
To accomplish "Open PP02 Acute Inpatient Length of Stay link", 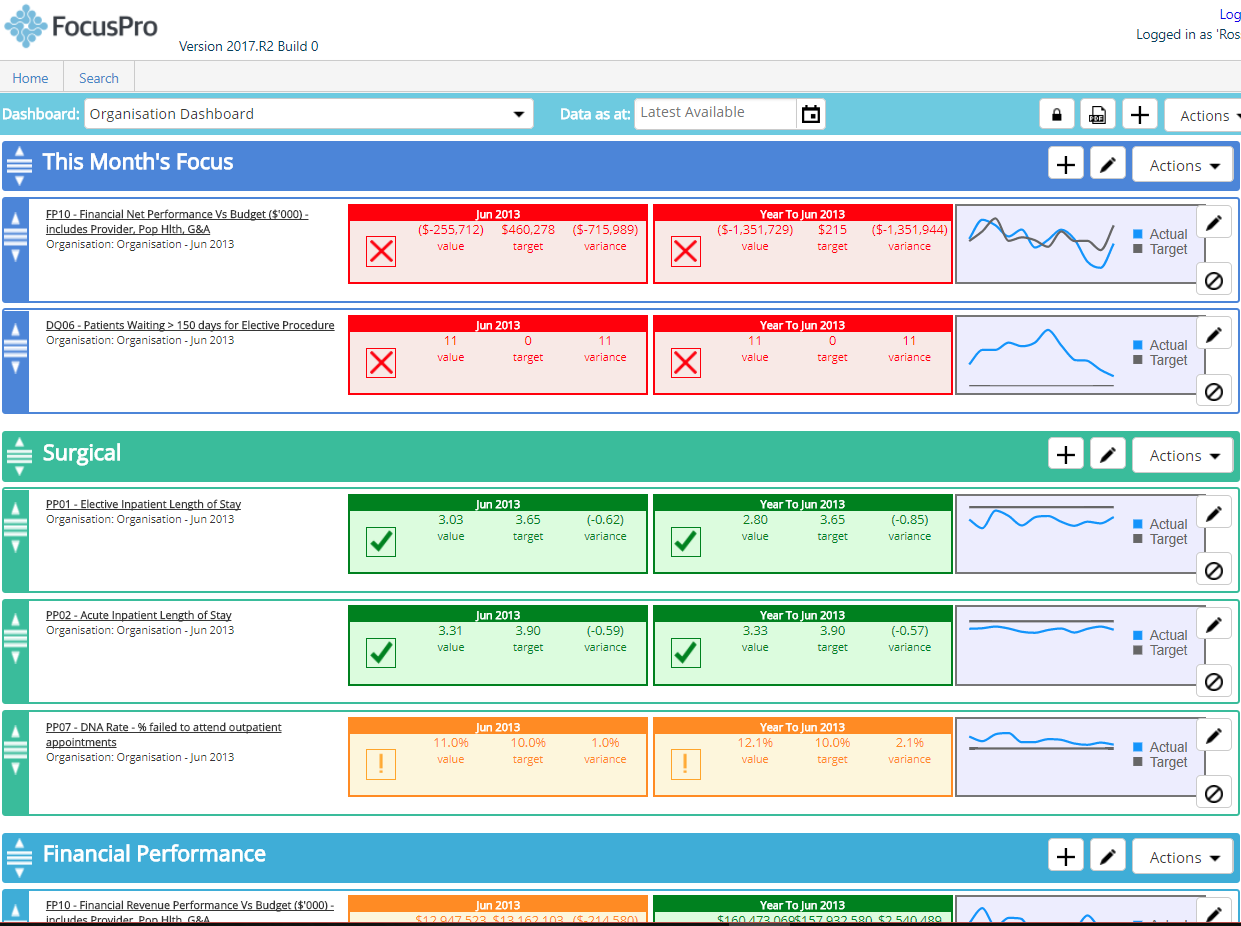I will (139, 615).
